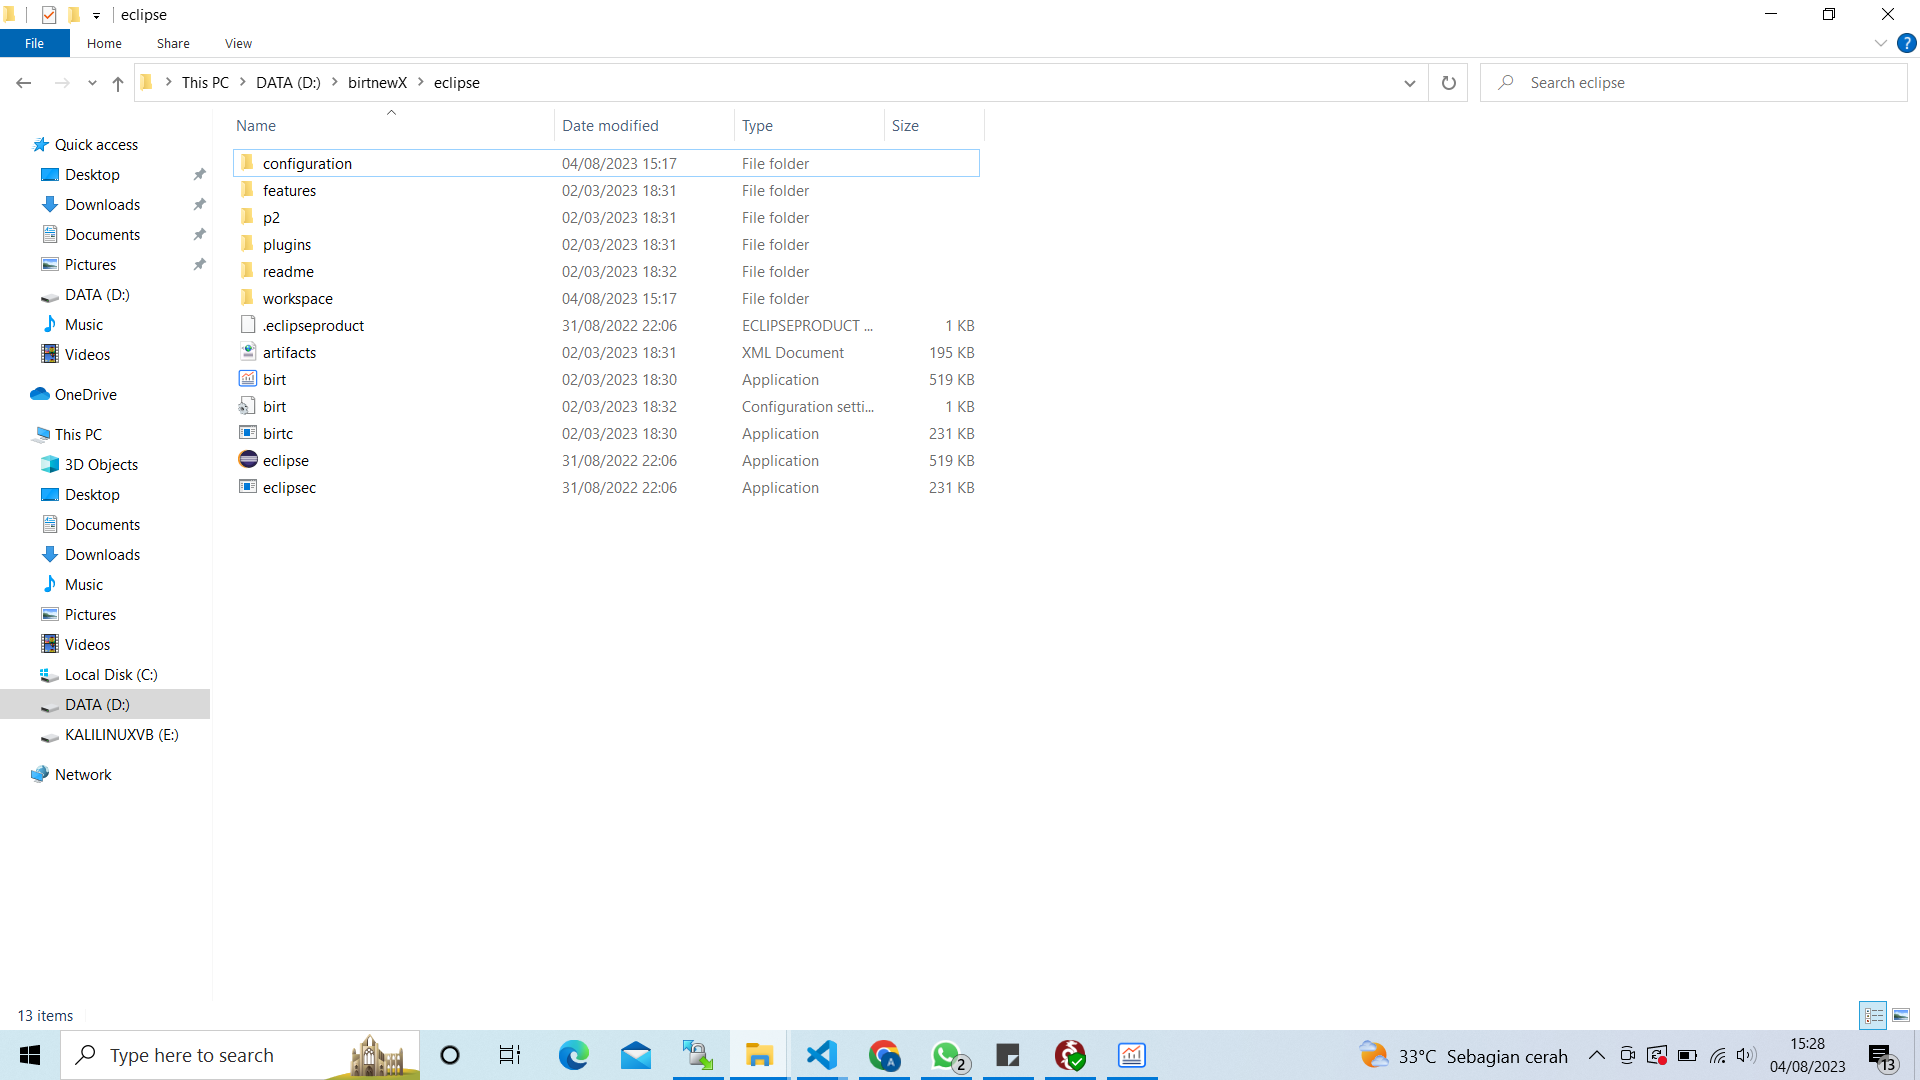
Task: Go up one folder level arrow
Action: click(x=118, y=83)
